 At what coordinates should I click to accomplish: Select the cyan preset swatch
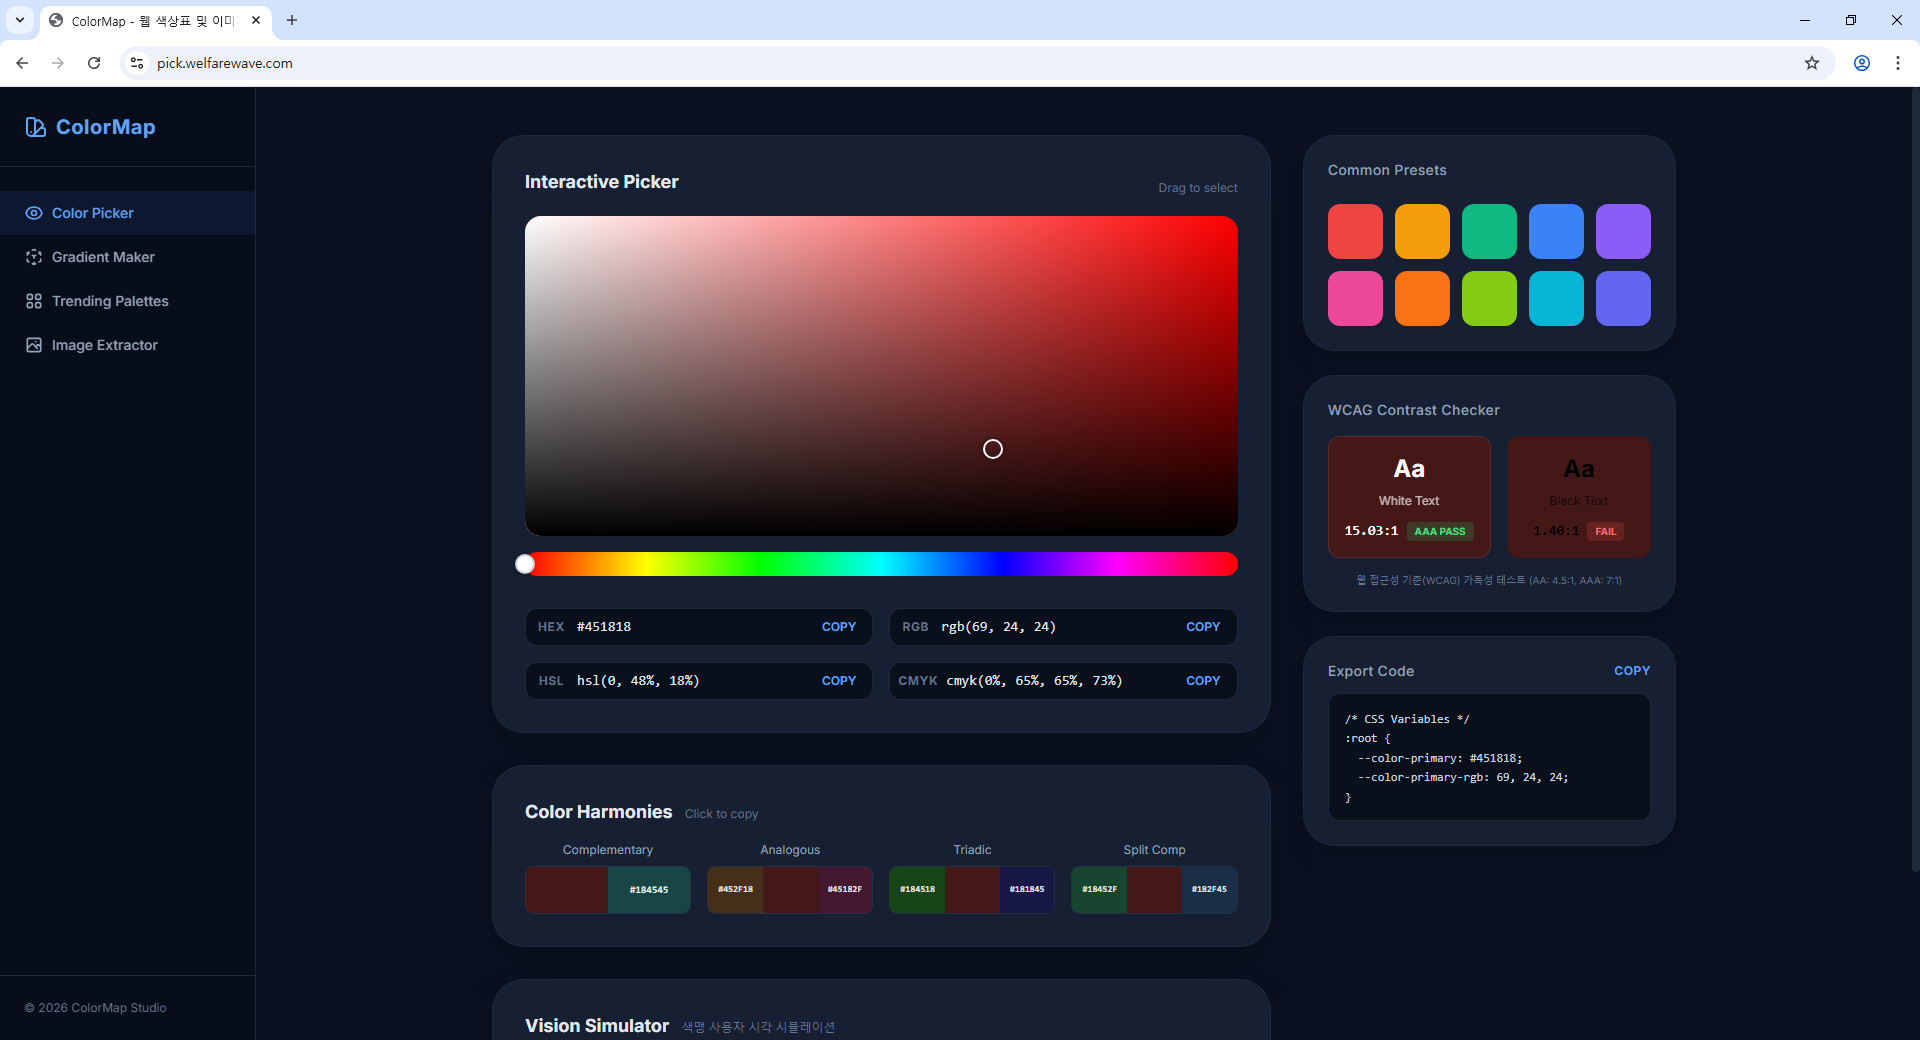(1556, 299)
